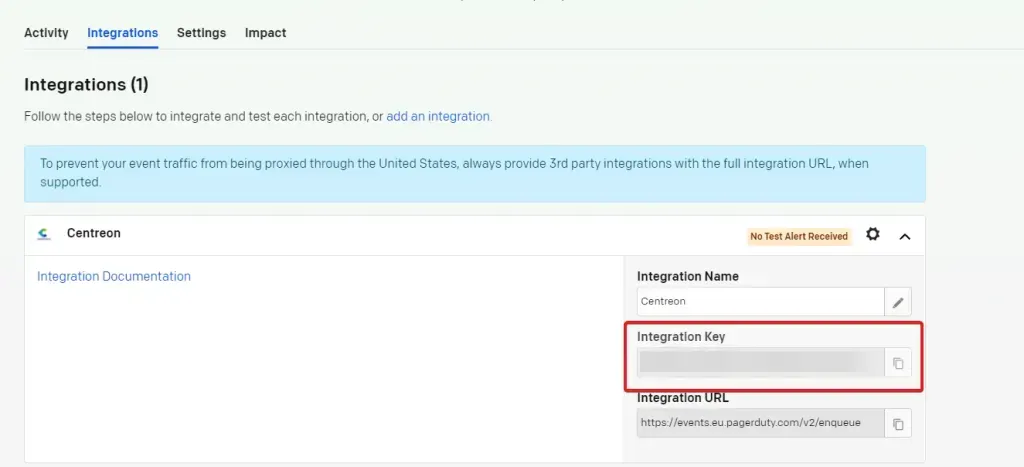1024x467 pixels.
Task: Click the No Test Alert Received badge
Action: [x=799, y=236]
